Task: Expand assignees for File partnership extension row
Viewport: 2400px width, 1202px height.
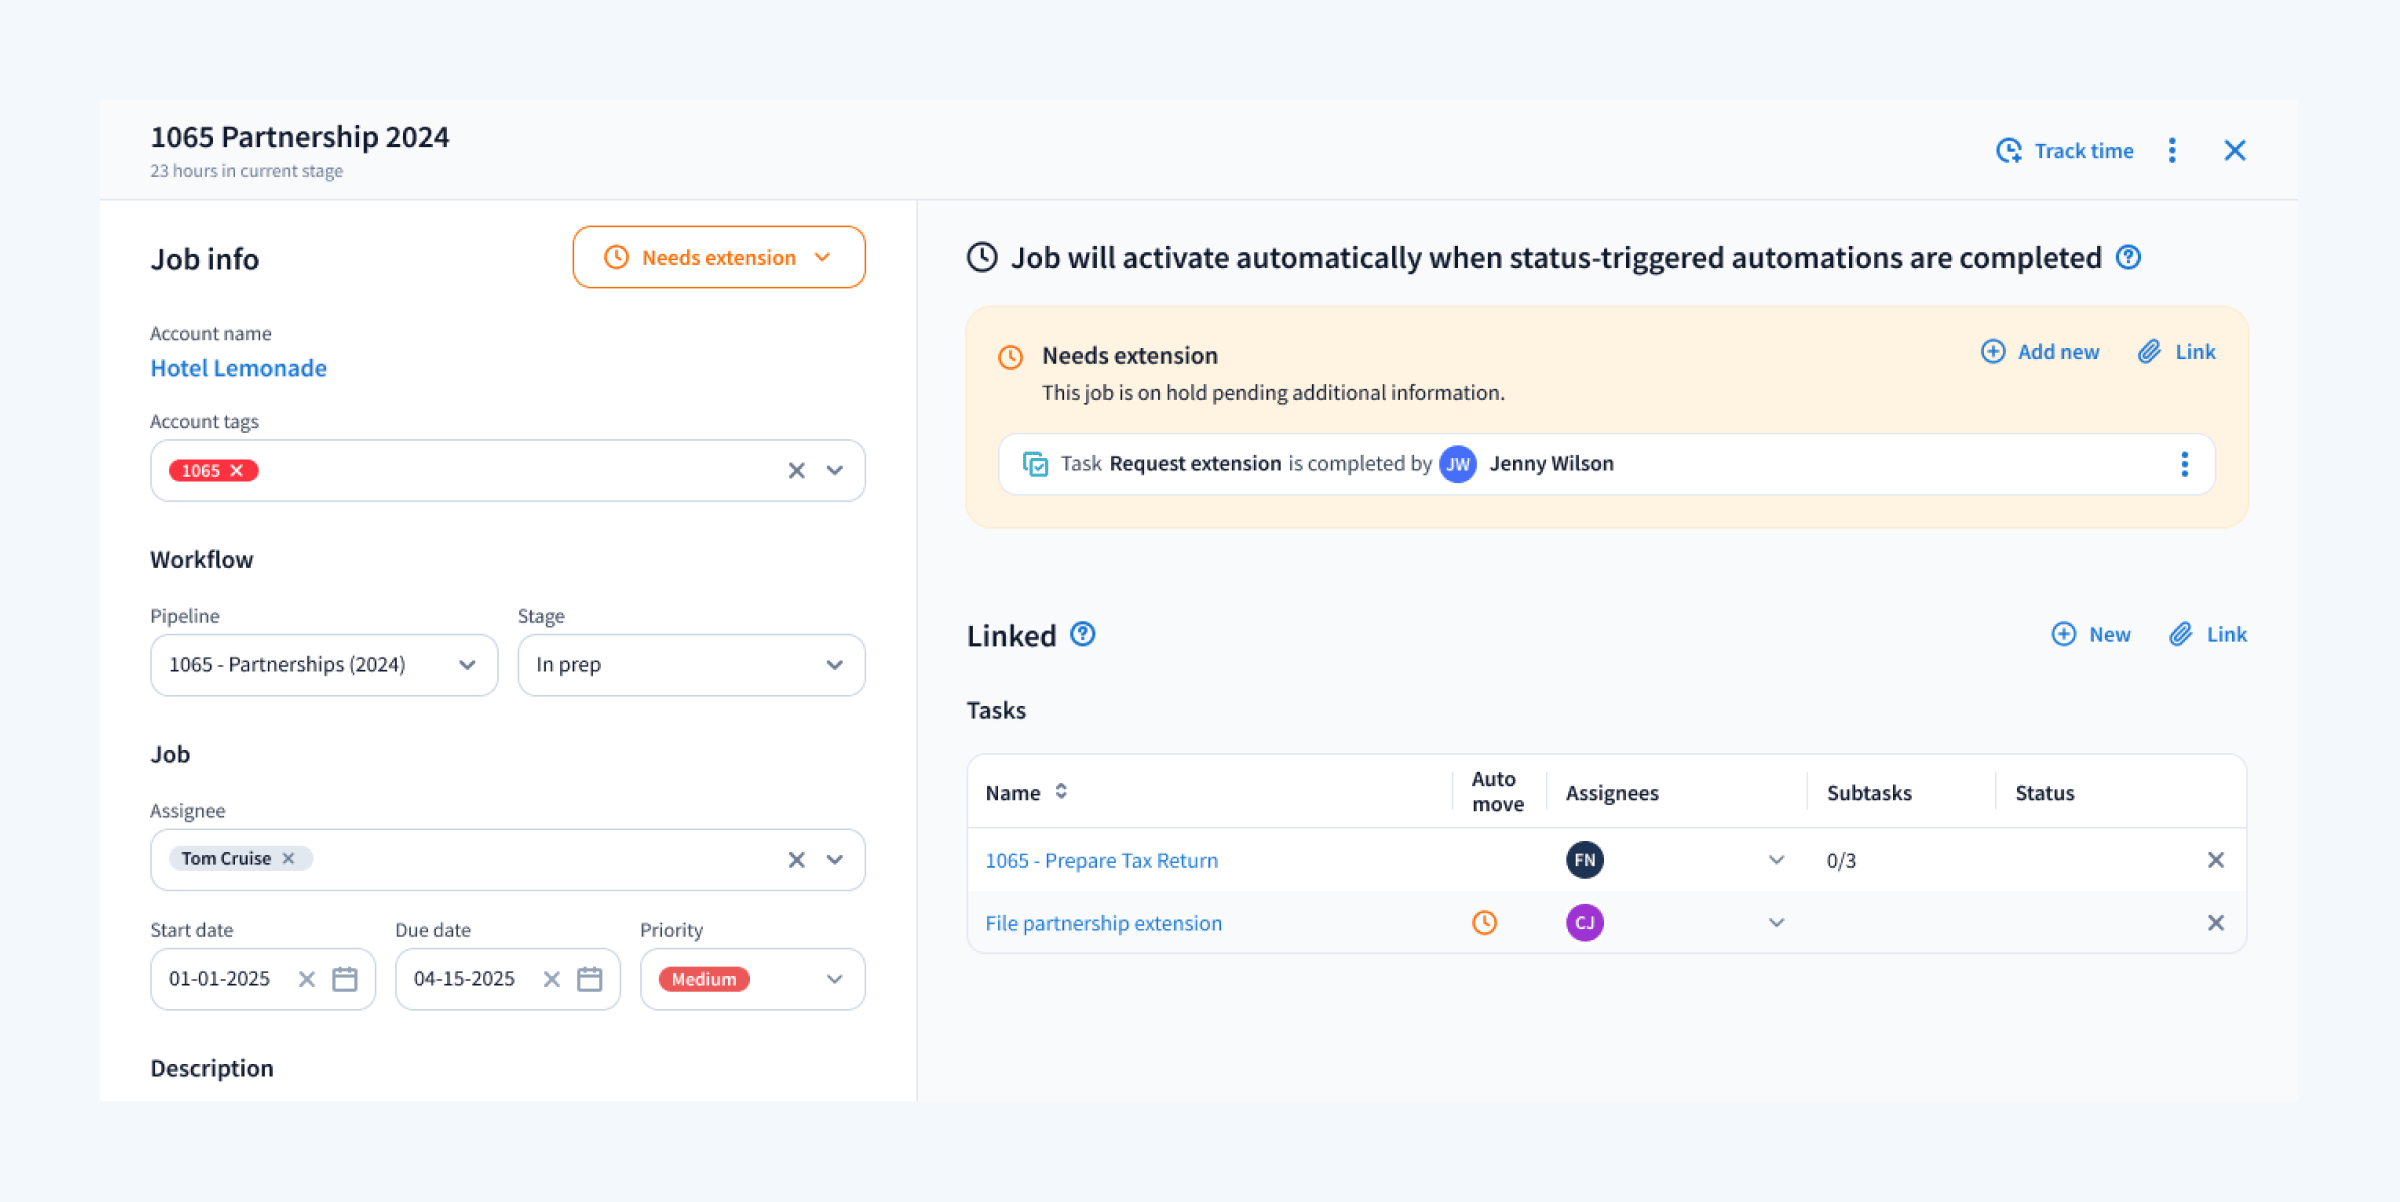Action: click(x=1777, y=923)
